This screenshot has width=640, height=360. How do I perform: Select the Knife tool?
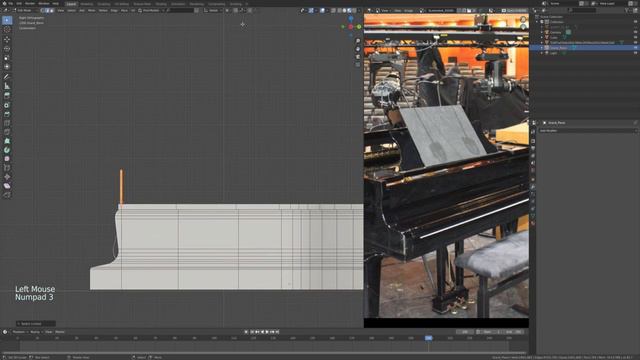7,141
